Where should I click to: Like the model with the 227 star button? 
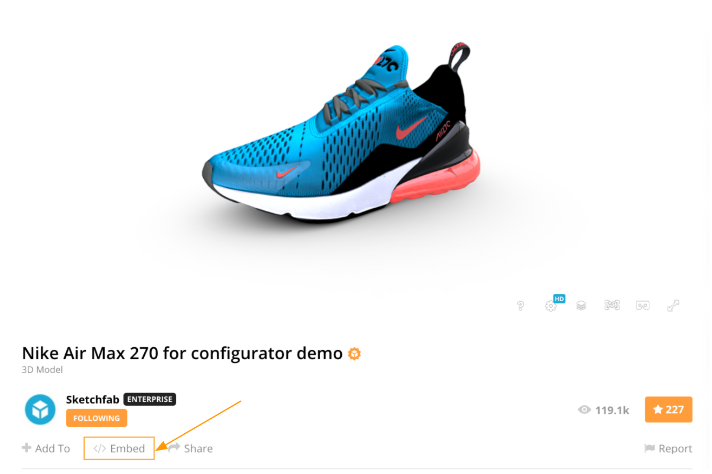668,410
